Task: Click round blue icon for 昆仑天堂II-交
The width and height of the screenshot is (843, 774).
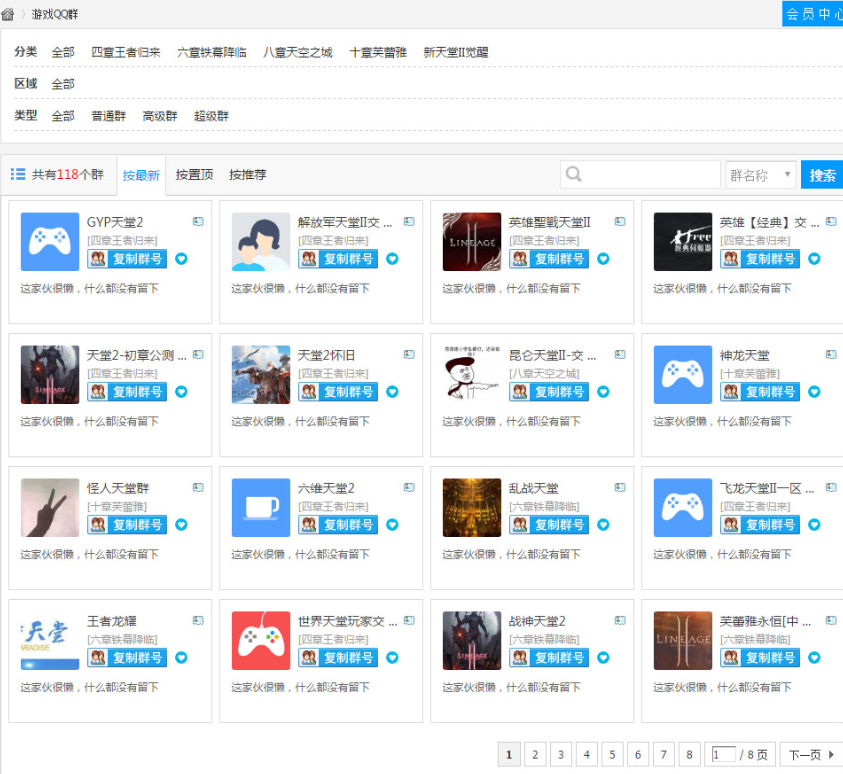Action: coord(603,392)
